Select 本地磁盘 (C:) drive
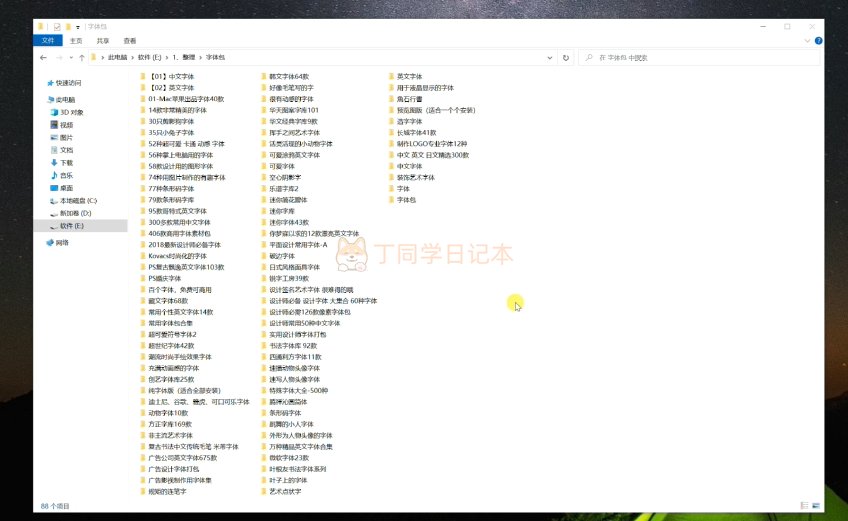The height and width of the screenshot is (521, 848). [x=73, y=201]
